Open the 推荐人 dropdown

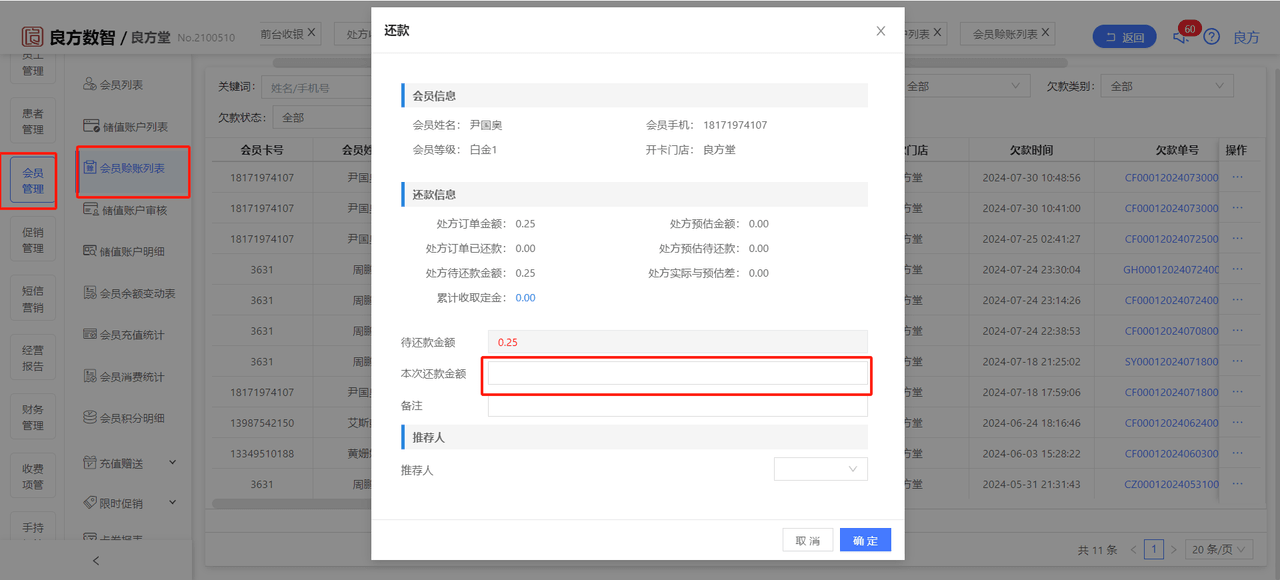point(820,469)
